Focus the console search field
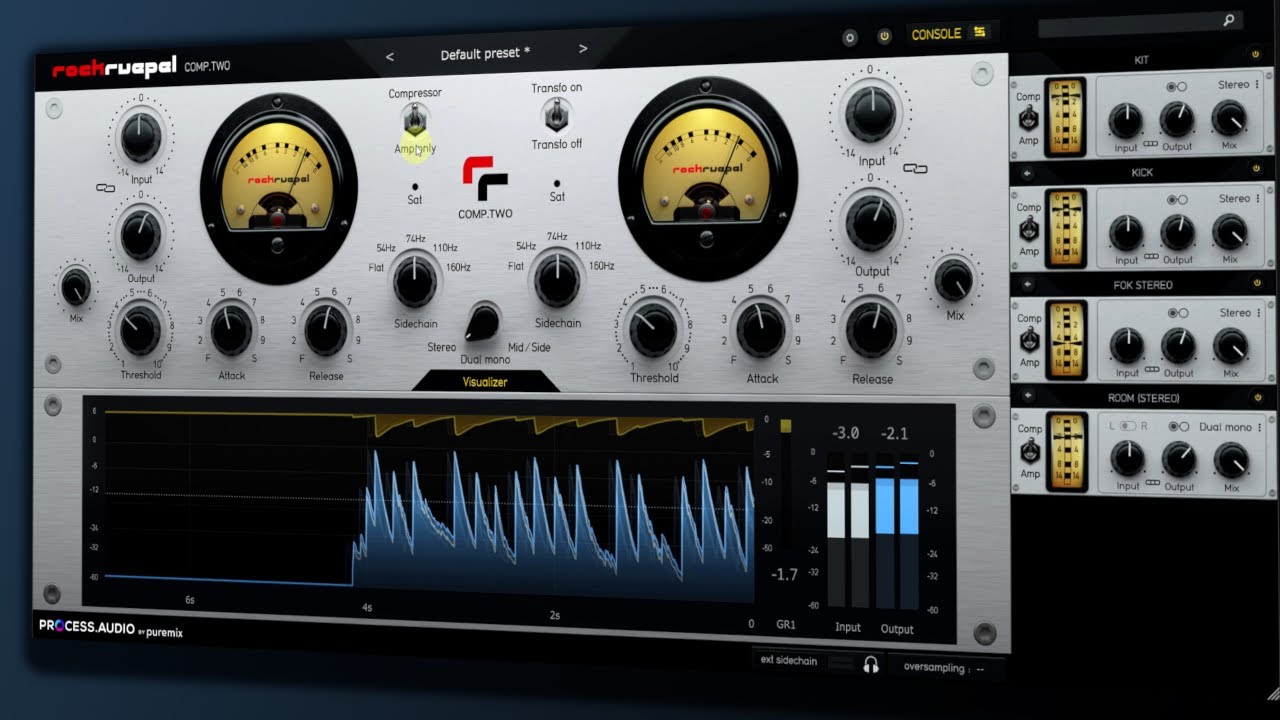The width and height of the screenshot is (1280, 720). coord(1139,23)
